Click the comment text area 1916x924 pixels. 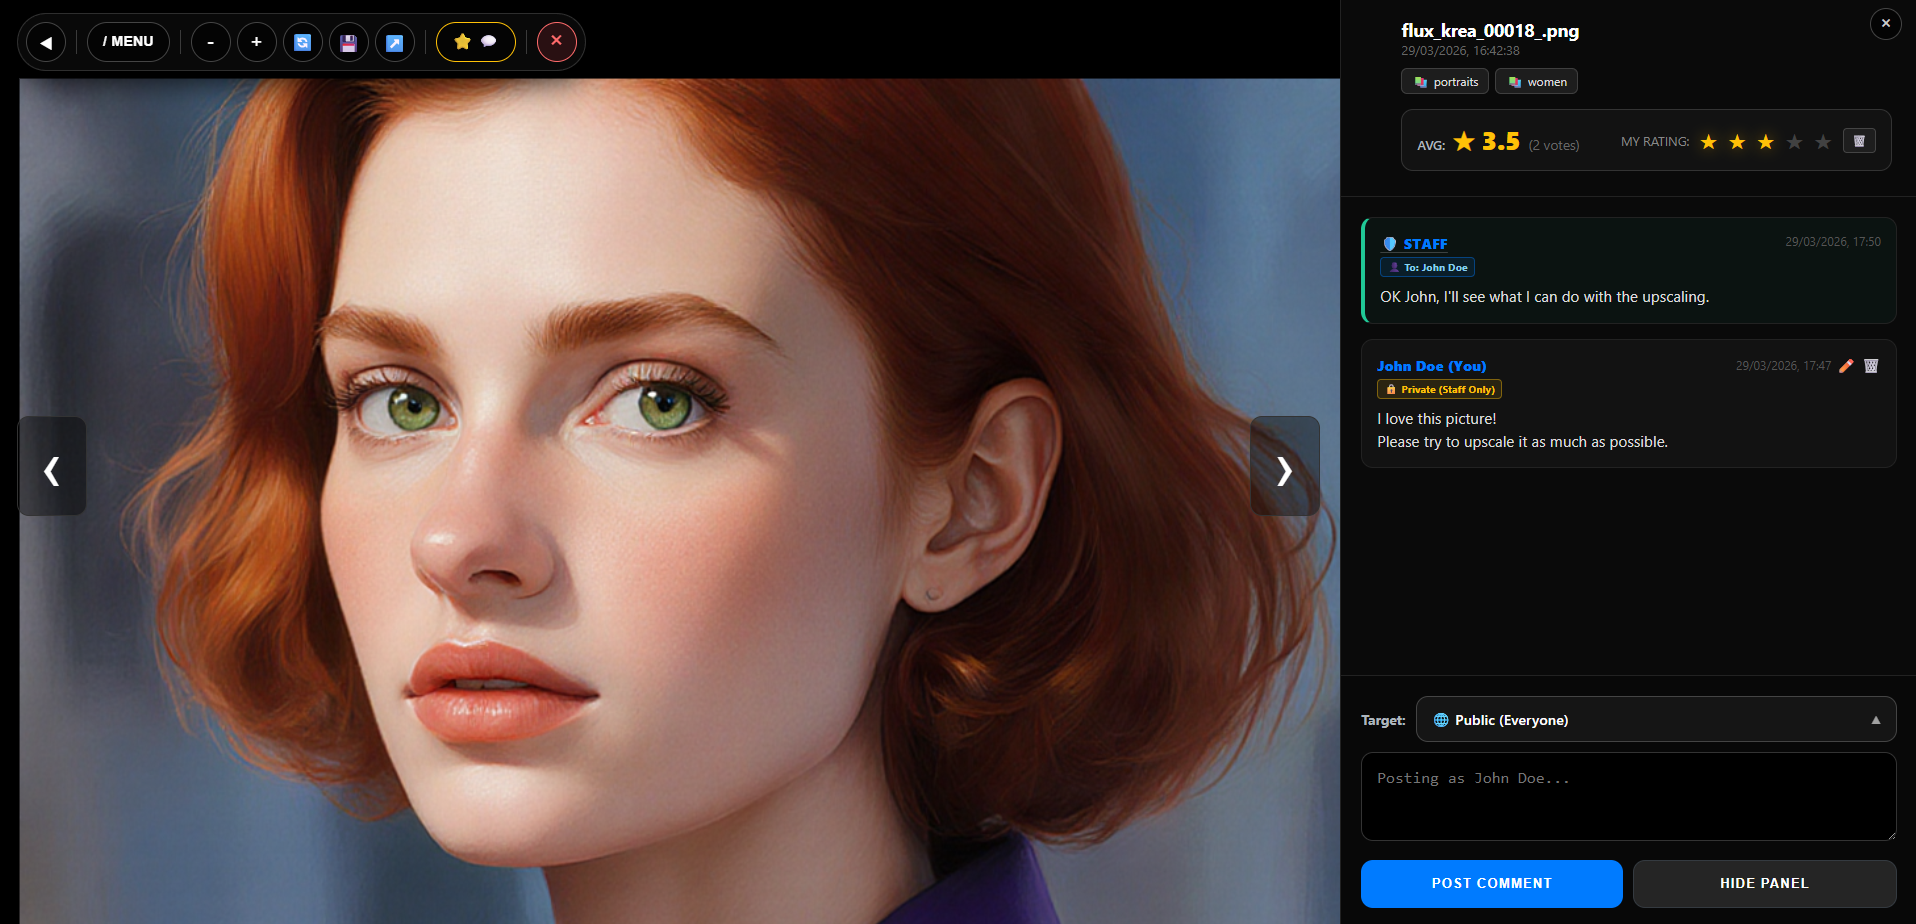(x=1628, y=797)
